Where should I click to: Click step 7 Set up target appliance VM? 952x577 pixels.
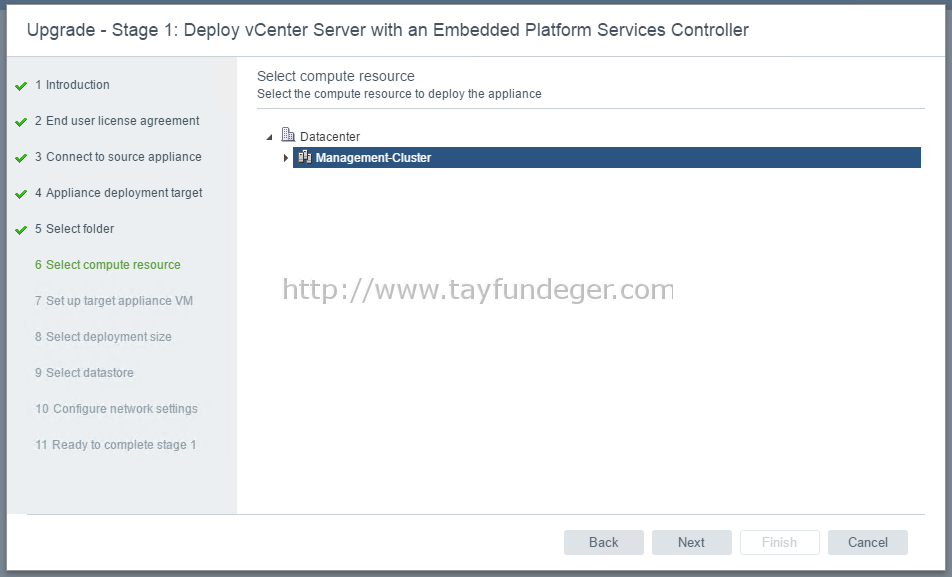point(114,301)
